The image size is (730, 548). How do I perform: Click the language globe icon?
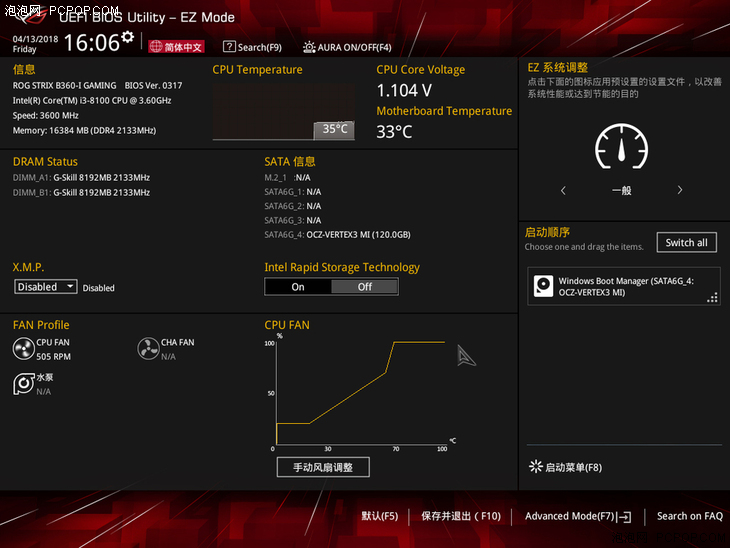pos(156,47)
